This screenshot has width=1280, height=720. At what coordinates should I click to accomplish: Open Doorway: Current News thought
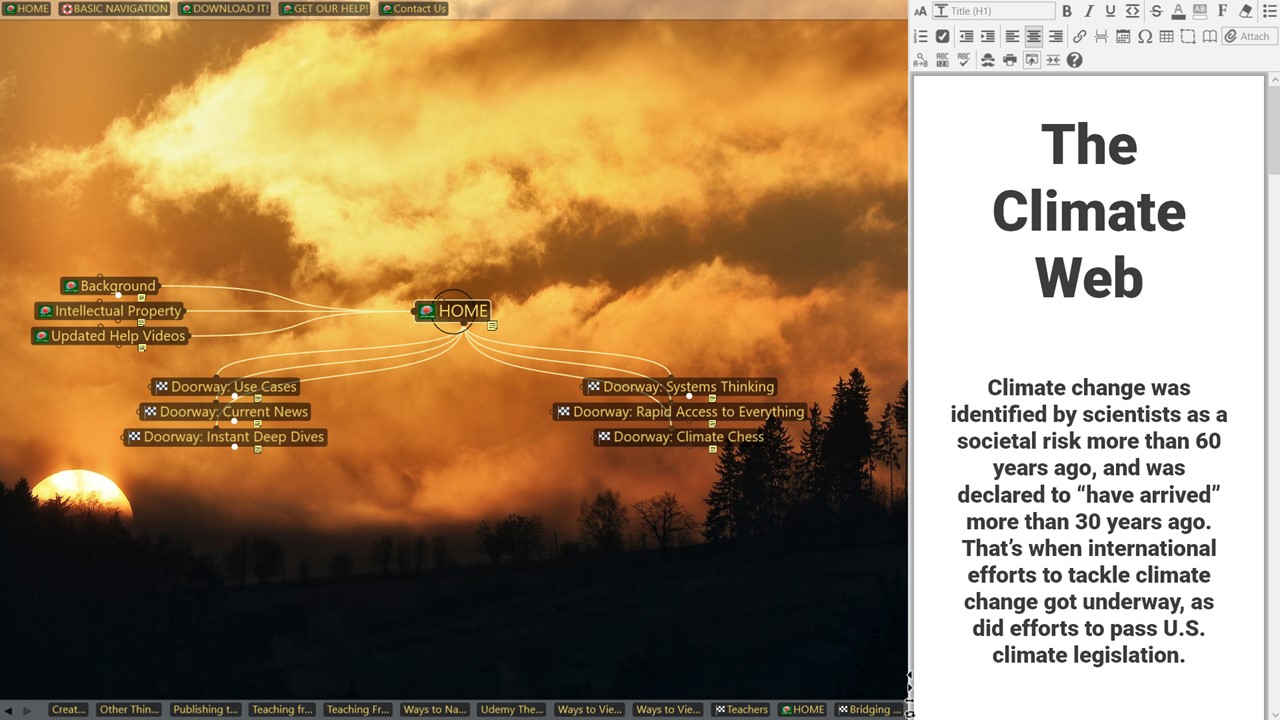(225, 412)
